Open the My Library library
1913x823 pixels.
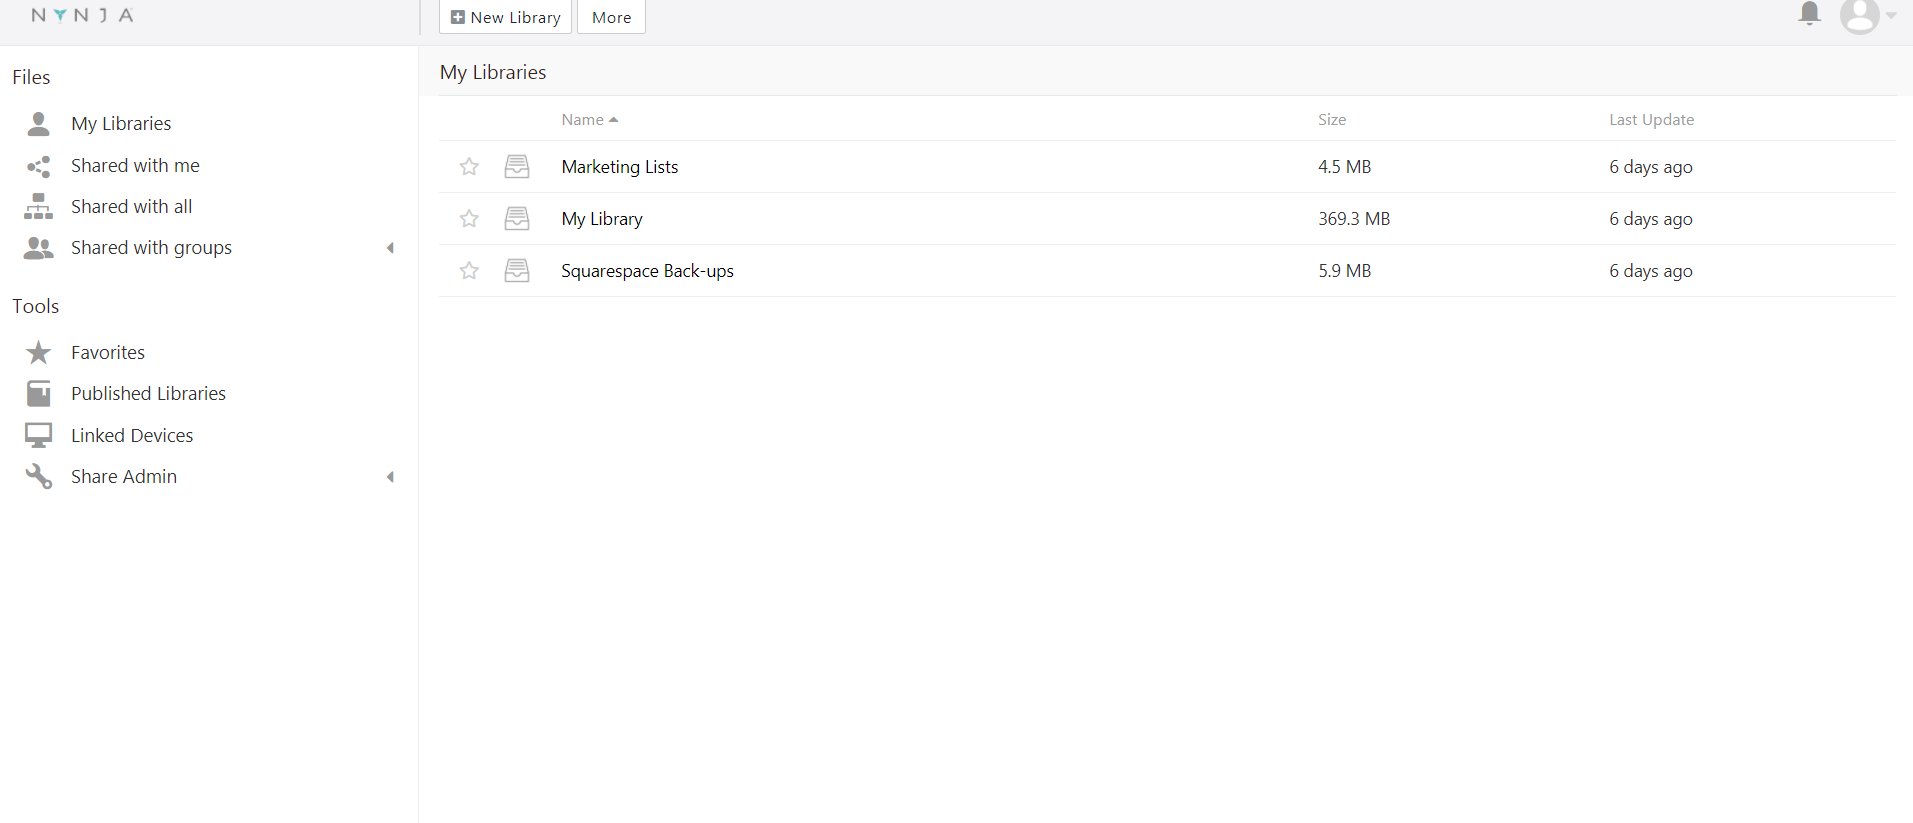click(602, 219)
